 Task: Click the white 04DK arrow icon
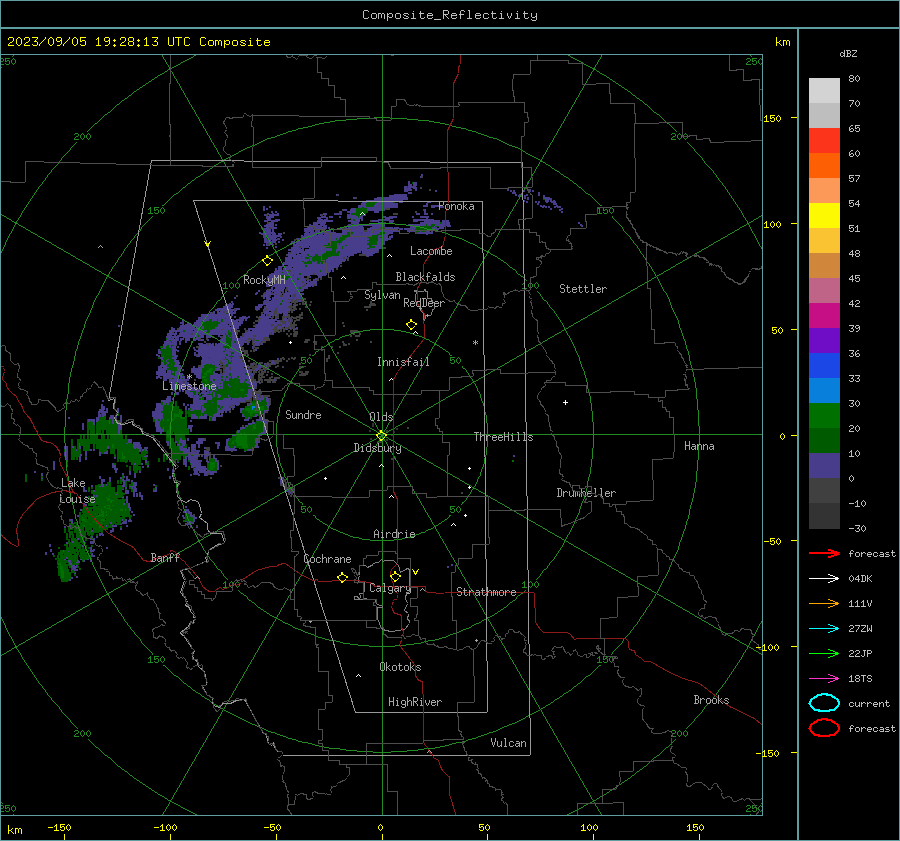pyautogui.click(x=824, y=579)
